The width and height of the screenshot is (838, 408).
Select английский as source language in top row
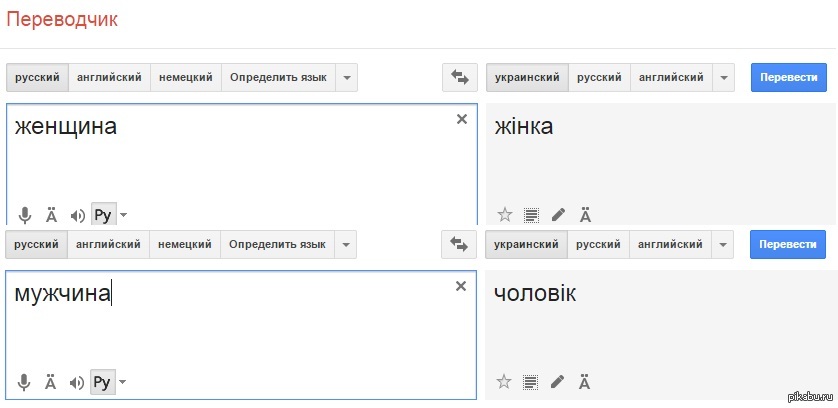110,77
